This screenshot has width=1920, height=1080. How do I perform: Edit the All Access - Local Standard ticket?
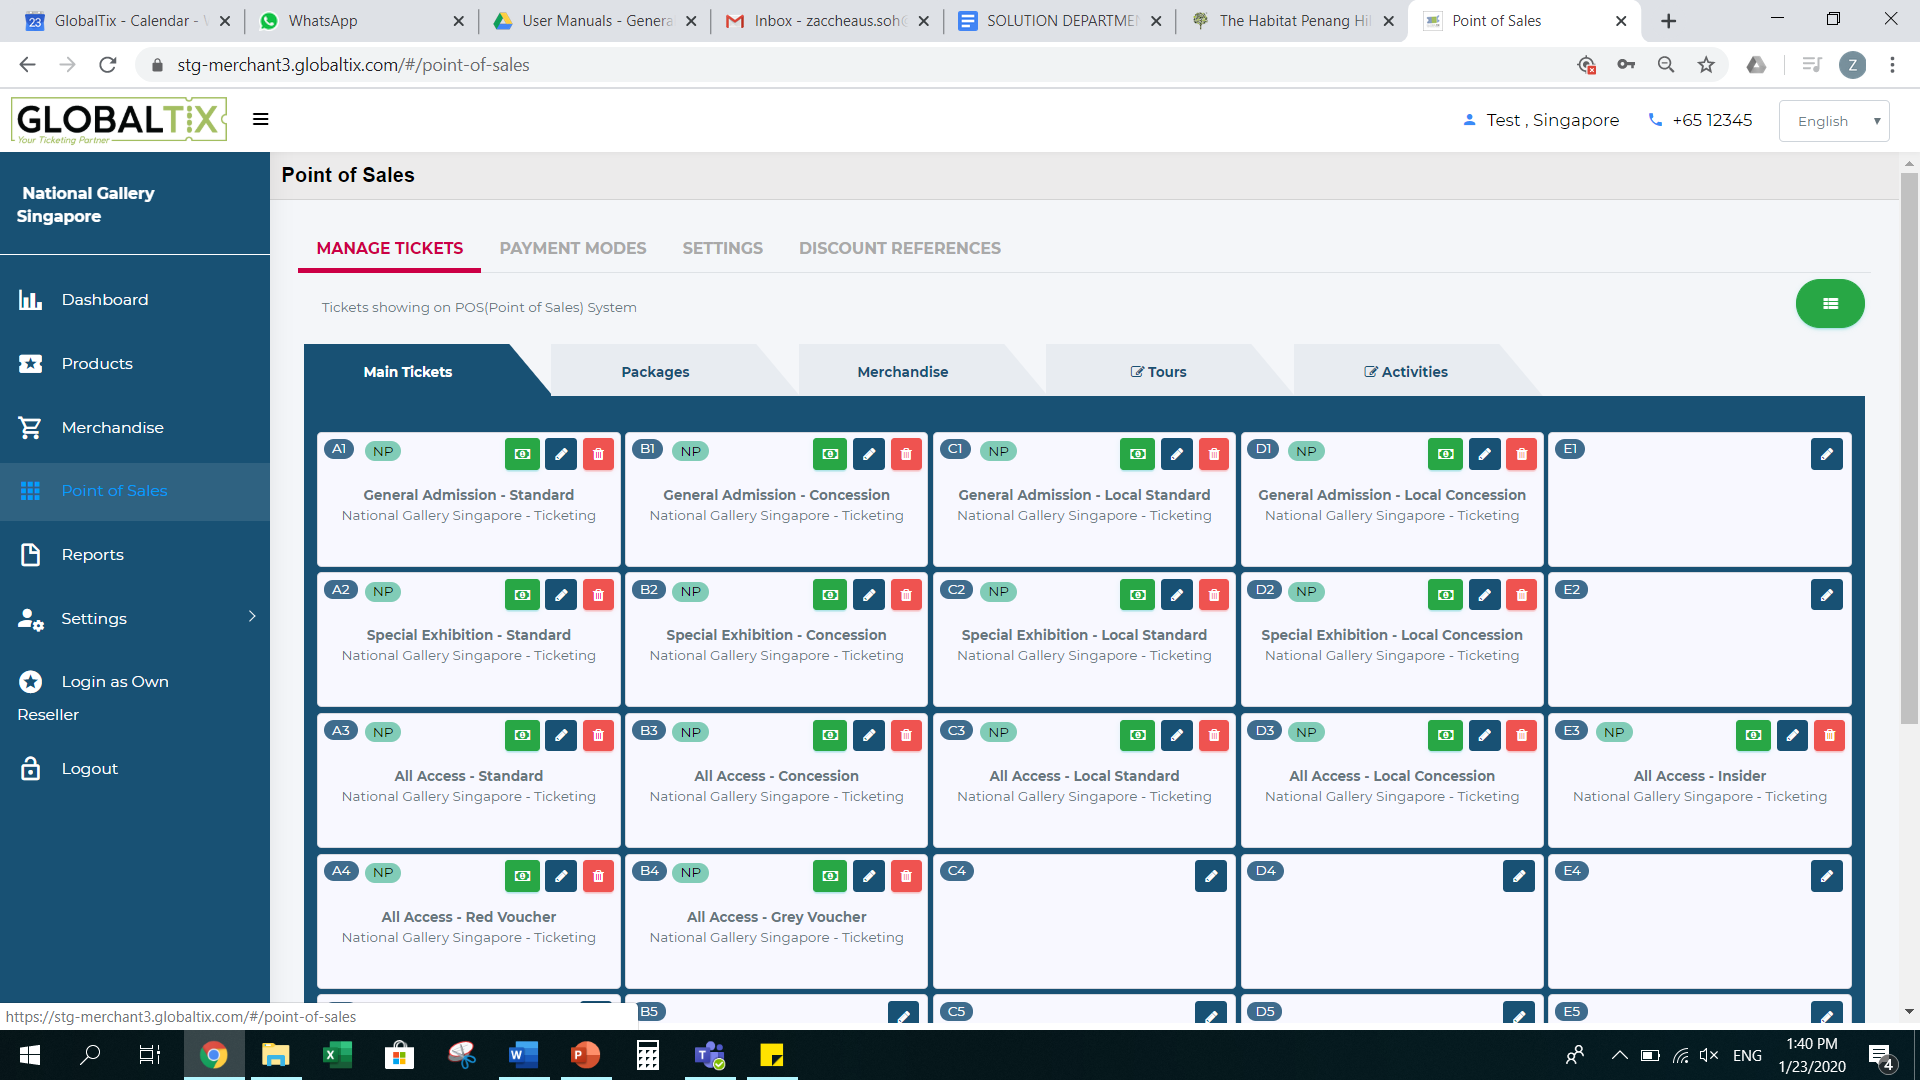[x=1177, y=736]
